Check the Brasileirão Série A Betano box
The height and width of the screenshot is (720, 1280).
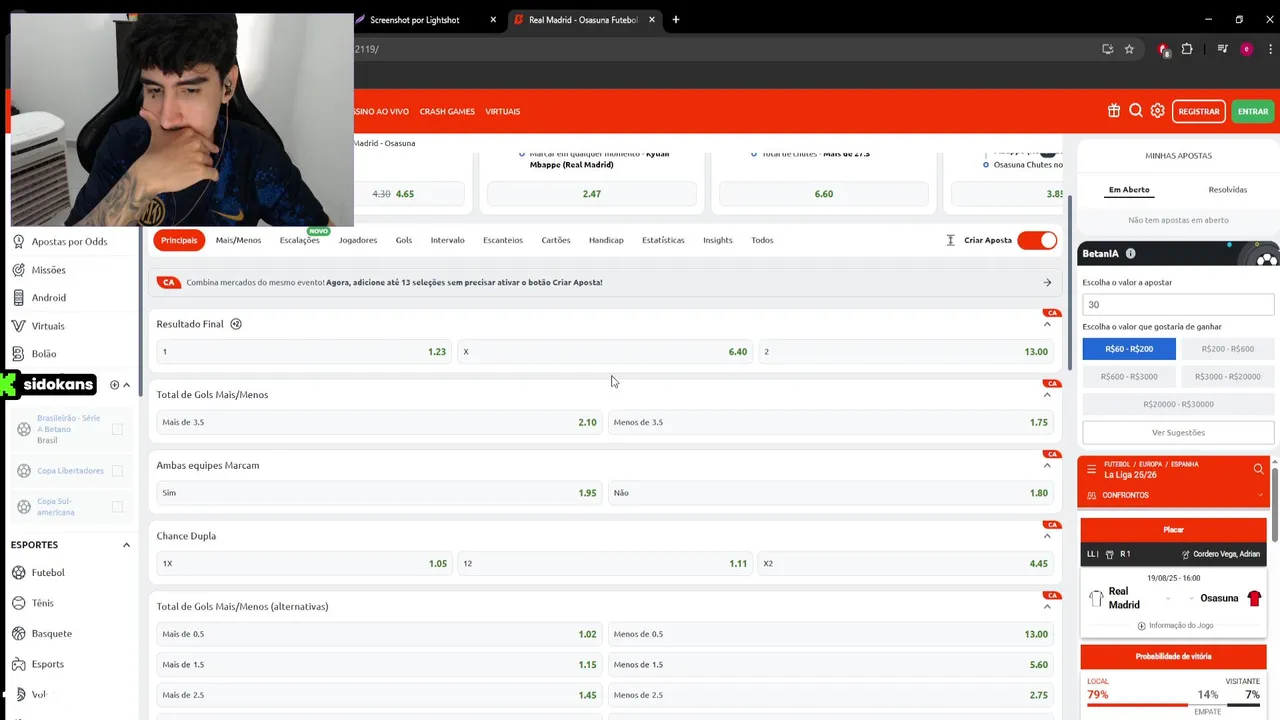117,429
